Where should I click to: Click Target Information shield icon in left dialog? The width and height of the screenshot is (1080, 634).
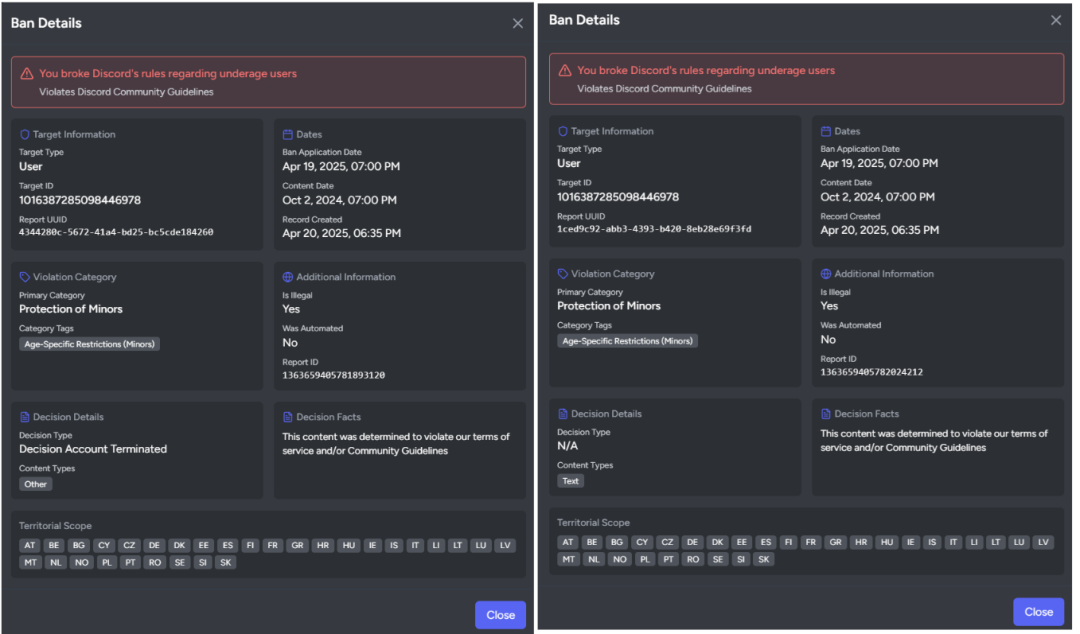pos(25,134)
